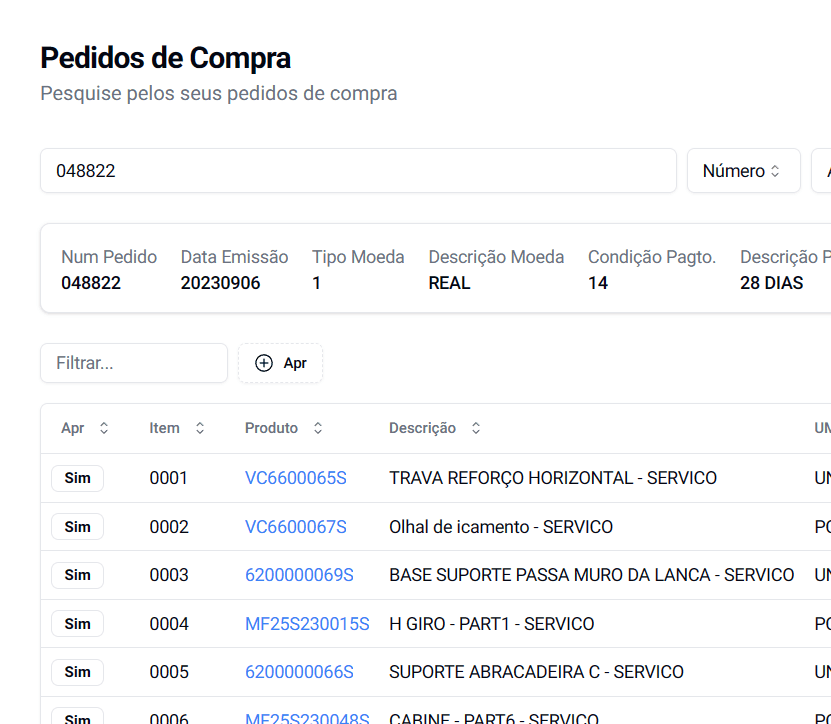The height and width of the screenshot is (724, 831).
Task: Sort the Item column
Action: point(199,427)
